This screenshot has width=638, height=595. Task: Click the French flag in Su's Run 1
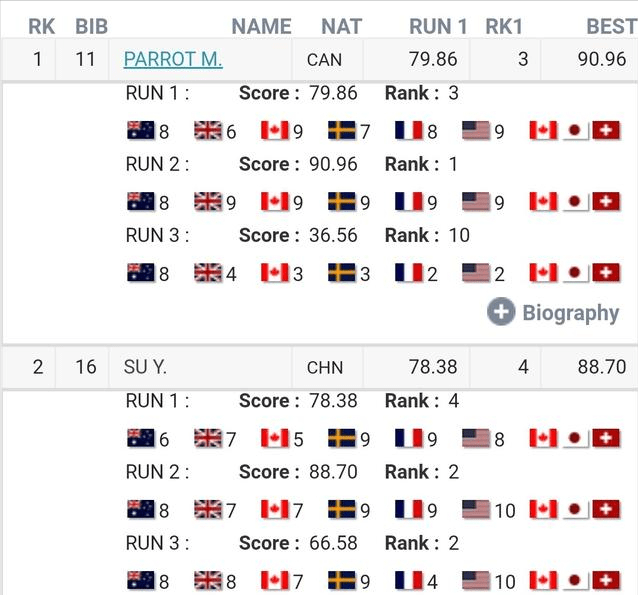(409, 438)
